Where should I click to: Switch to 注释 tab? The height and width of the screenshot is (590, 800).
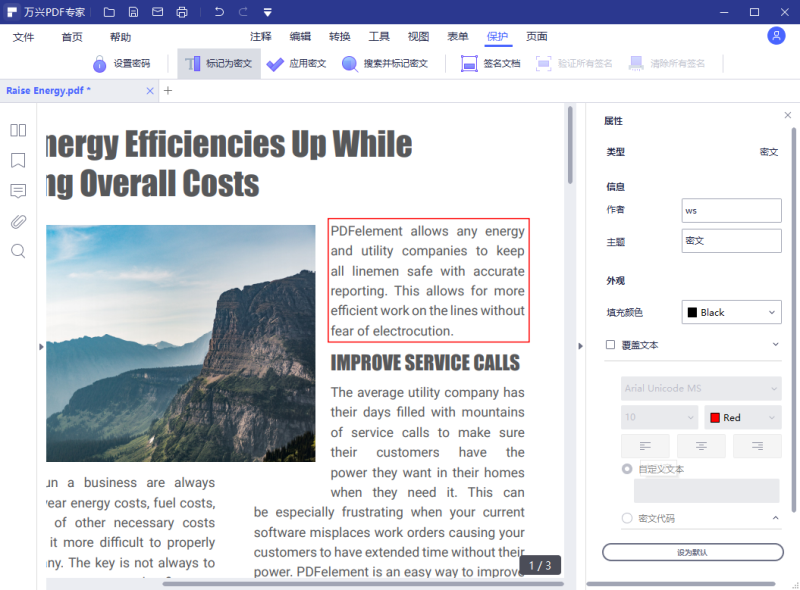click(x=261, y=36)
